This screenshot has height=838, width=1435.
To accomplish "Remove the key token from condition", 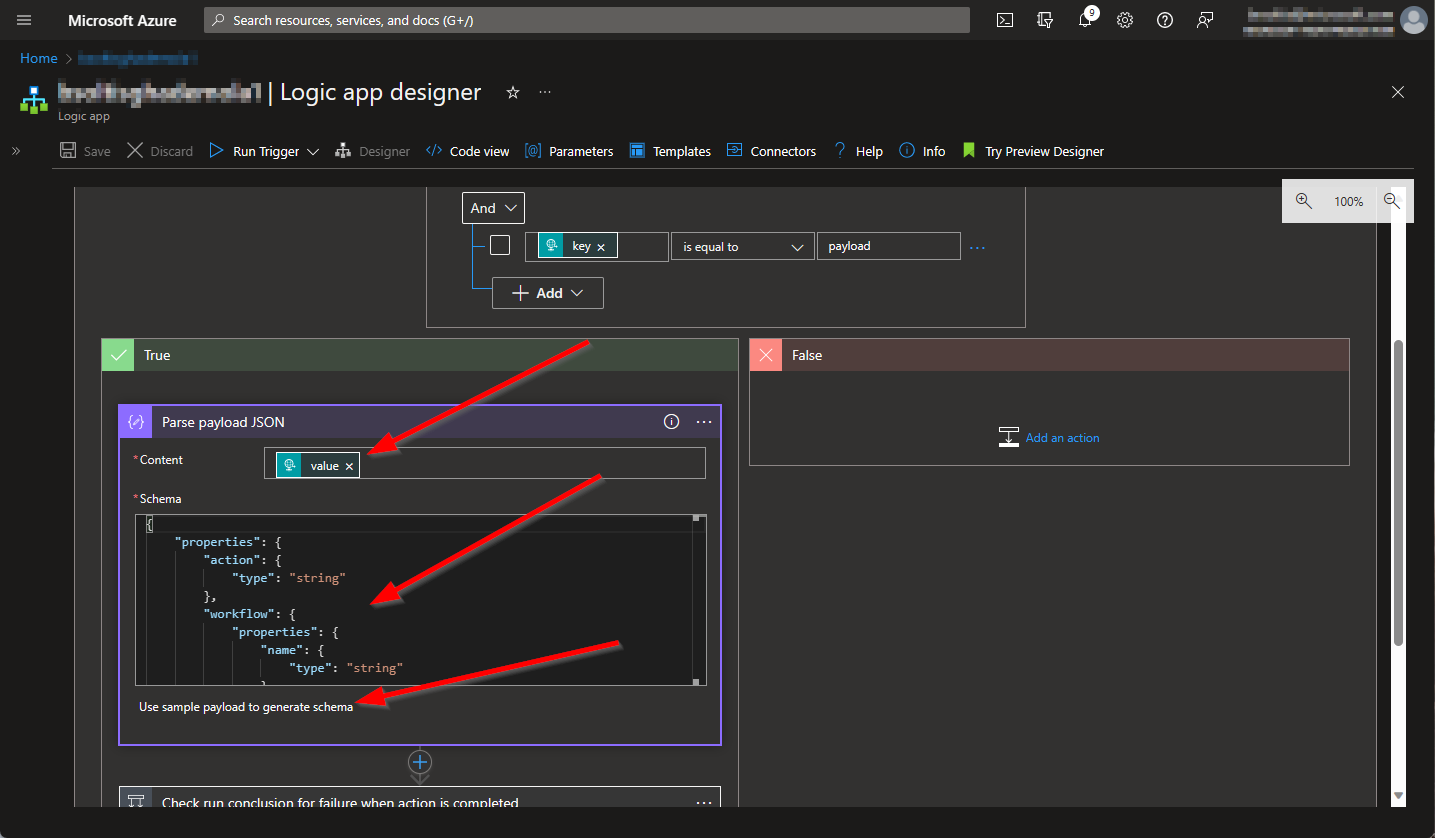I will (601, 247).
